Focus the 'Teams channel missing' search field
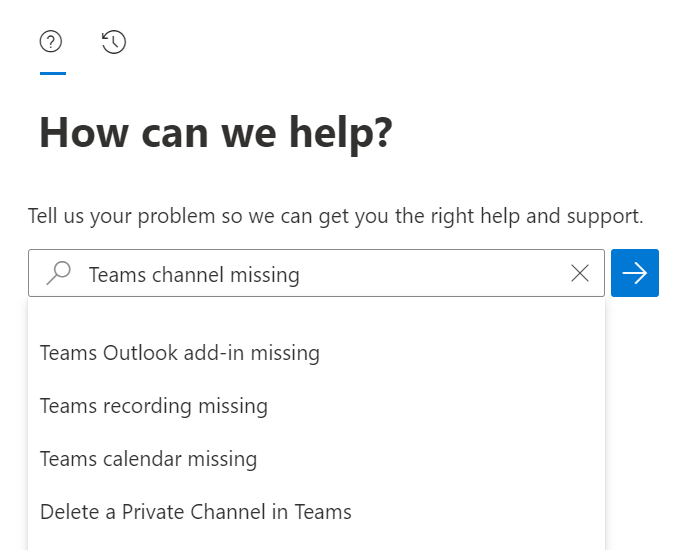 pyautogui.click(x=316, y=273)
